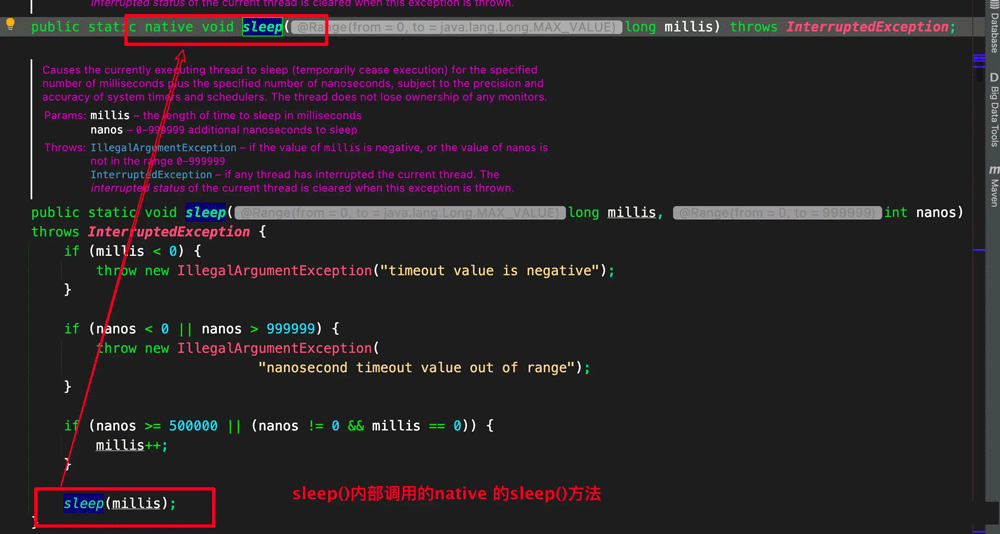Open the Big Data Tools side tab
This screenshot has height=534, width=1000.
tap(993, 110)
